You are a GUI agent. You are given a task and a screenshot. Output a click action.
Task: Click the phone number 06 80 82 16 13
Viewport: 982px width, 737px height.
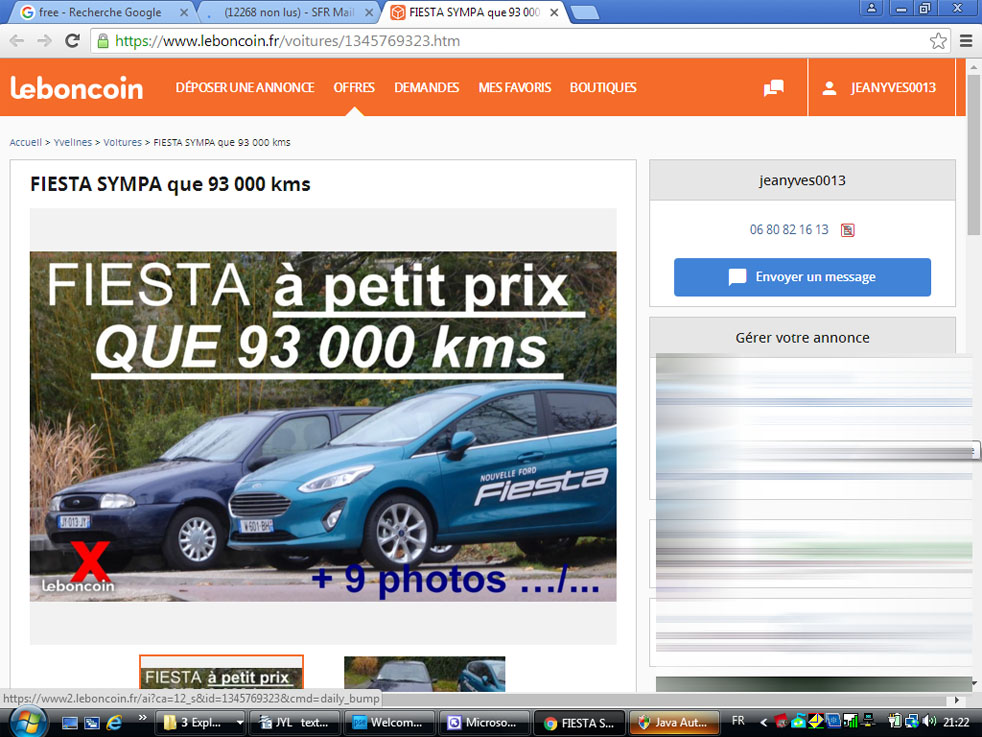tap(789, 230)
